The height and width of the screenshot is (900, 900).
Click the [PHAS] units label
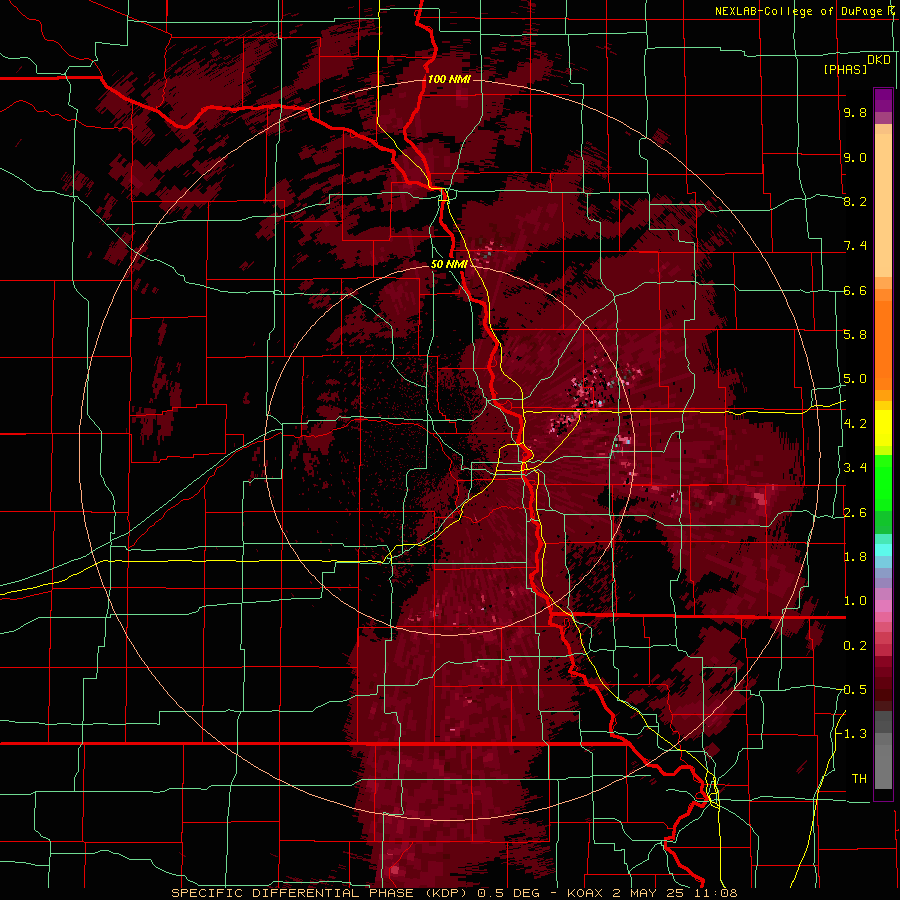coord(845,70)
